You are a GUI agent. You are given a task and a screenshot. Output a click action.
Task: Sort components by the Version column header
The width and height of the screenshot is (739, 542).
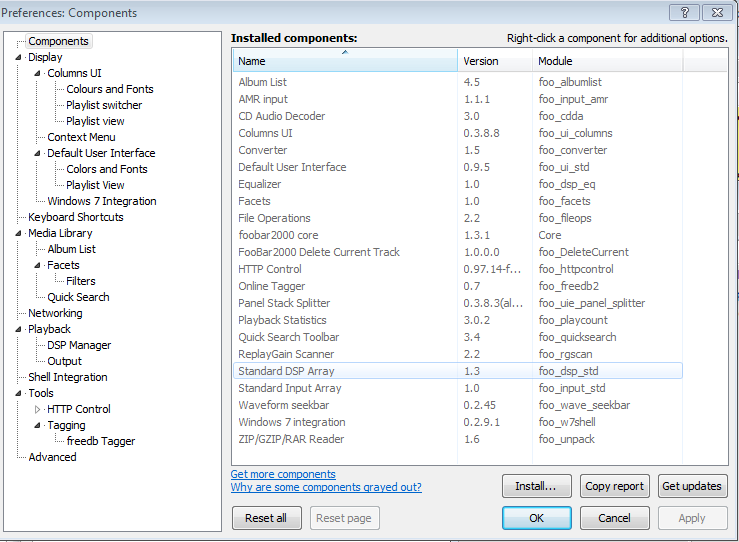click(x=495, y=61)
